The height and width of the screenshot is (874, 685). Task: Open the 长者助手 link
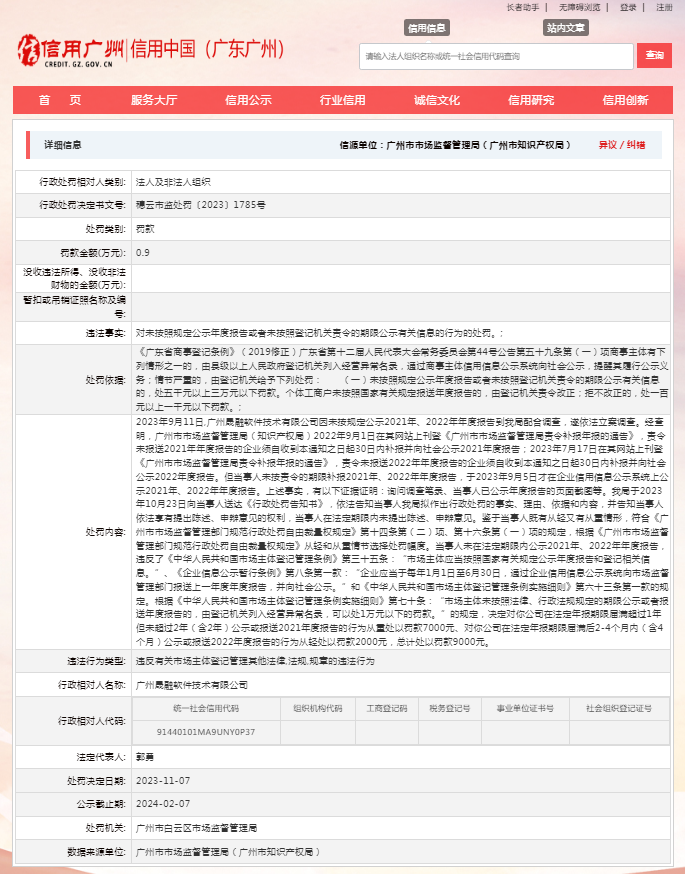click(x=522, y=7)
